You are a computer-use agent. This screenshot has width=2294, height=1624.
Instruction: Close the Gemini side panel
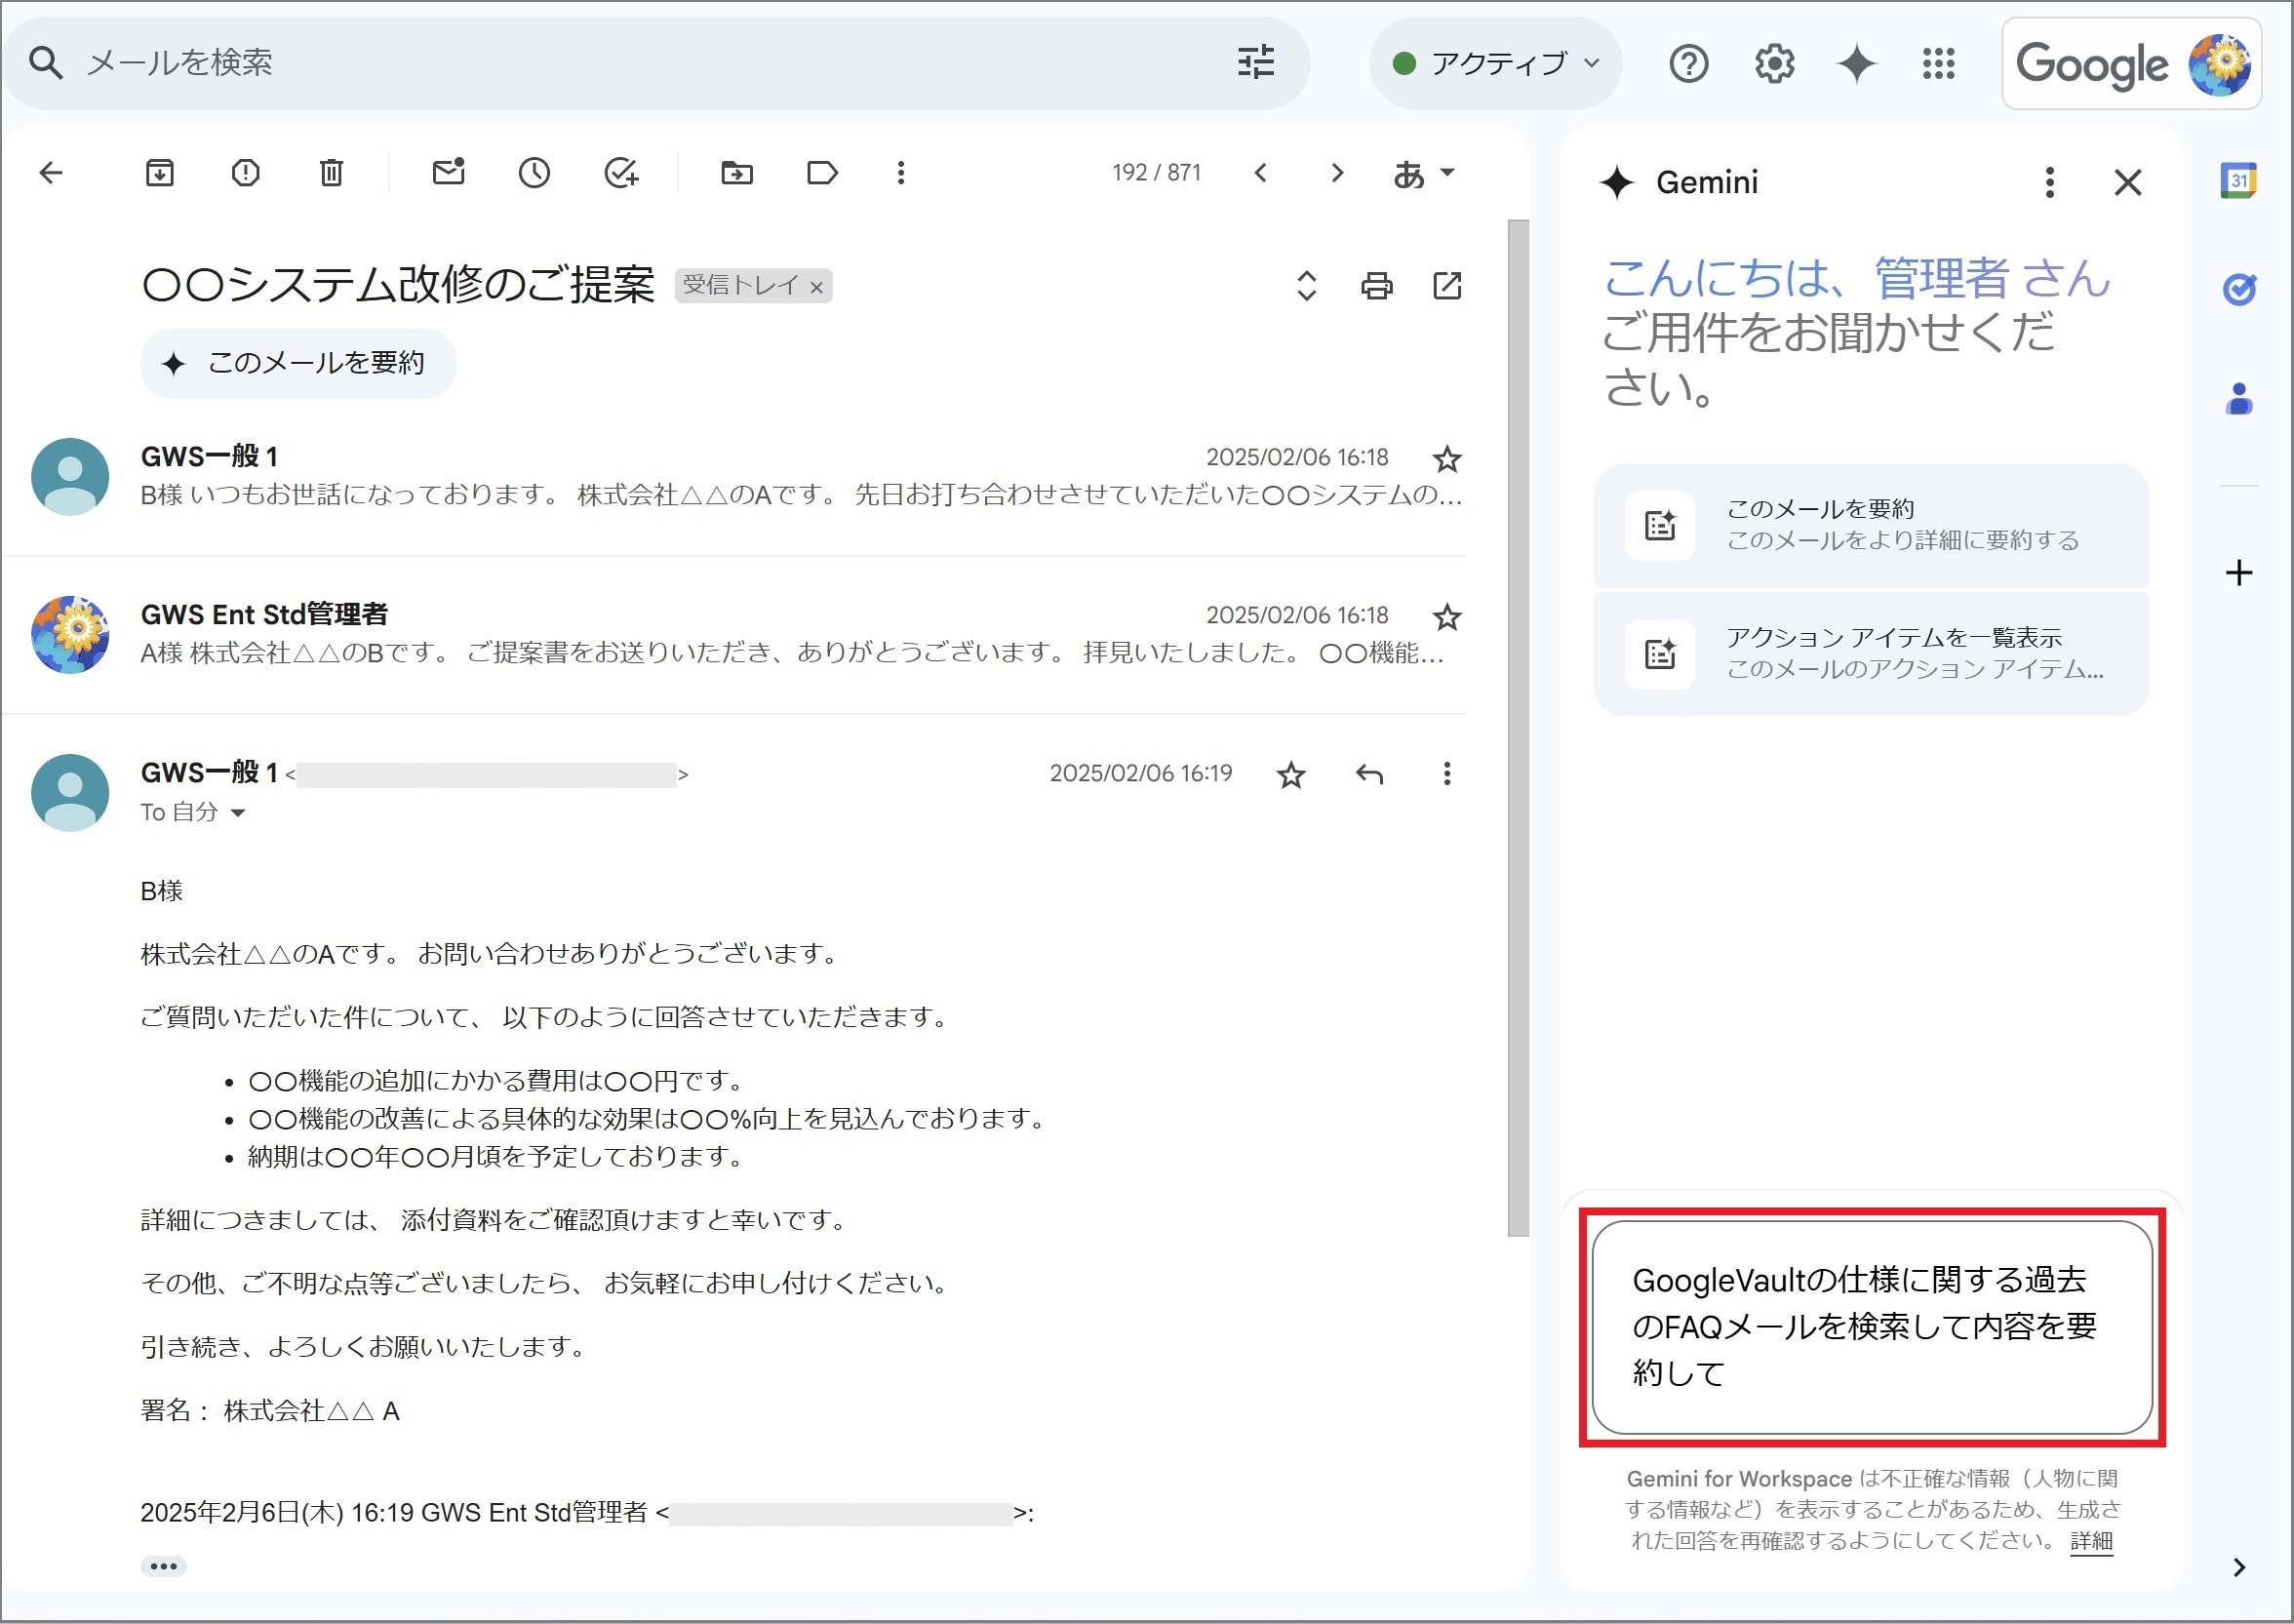click(x=2128, y=183)
